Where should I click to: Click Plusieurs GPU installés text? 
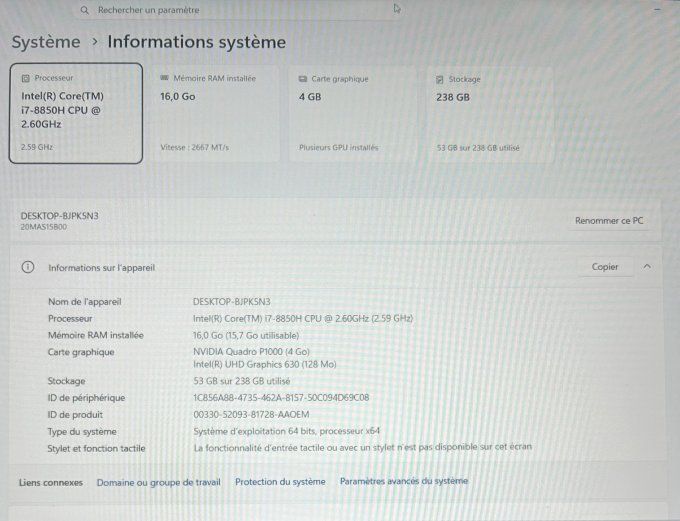[339, 147]
